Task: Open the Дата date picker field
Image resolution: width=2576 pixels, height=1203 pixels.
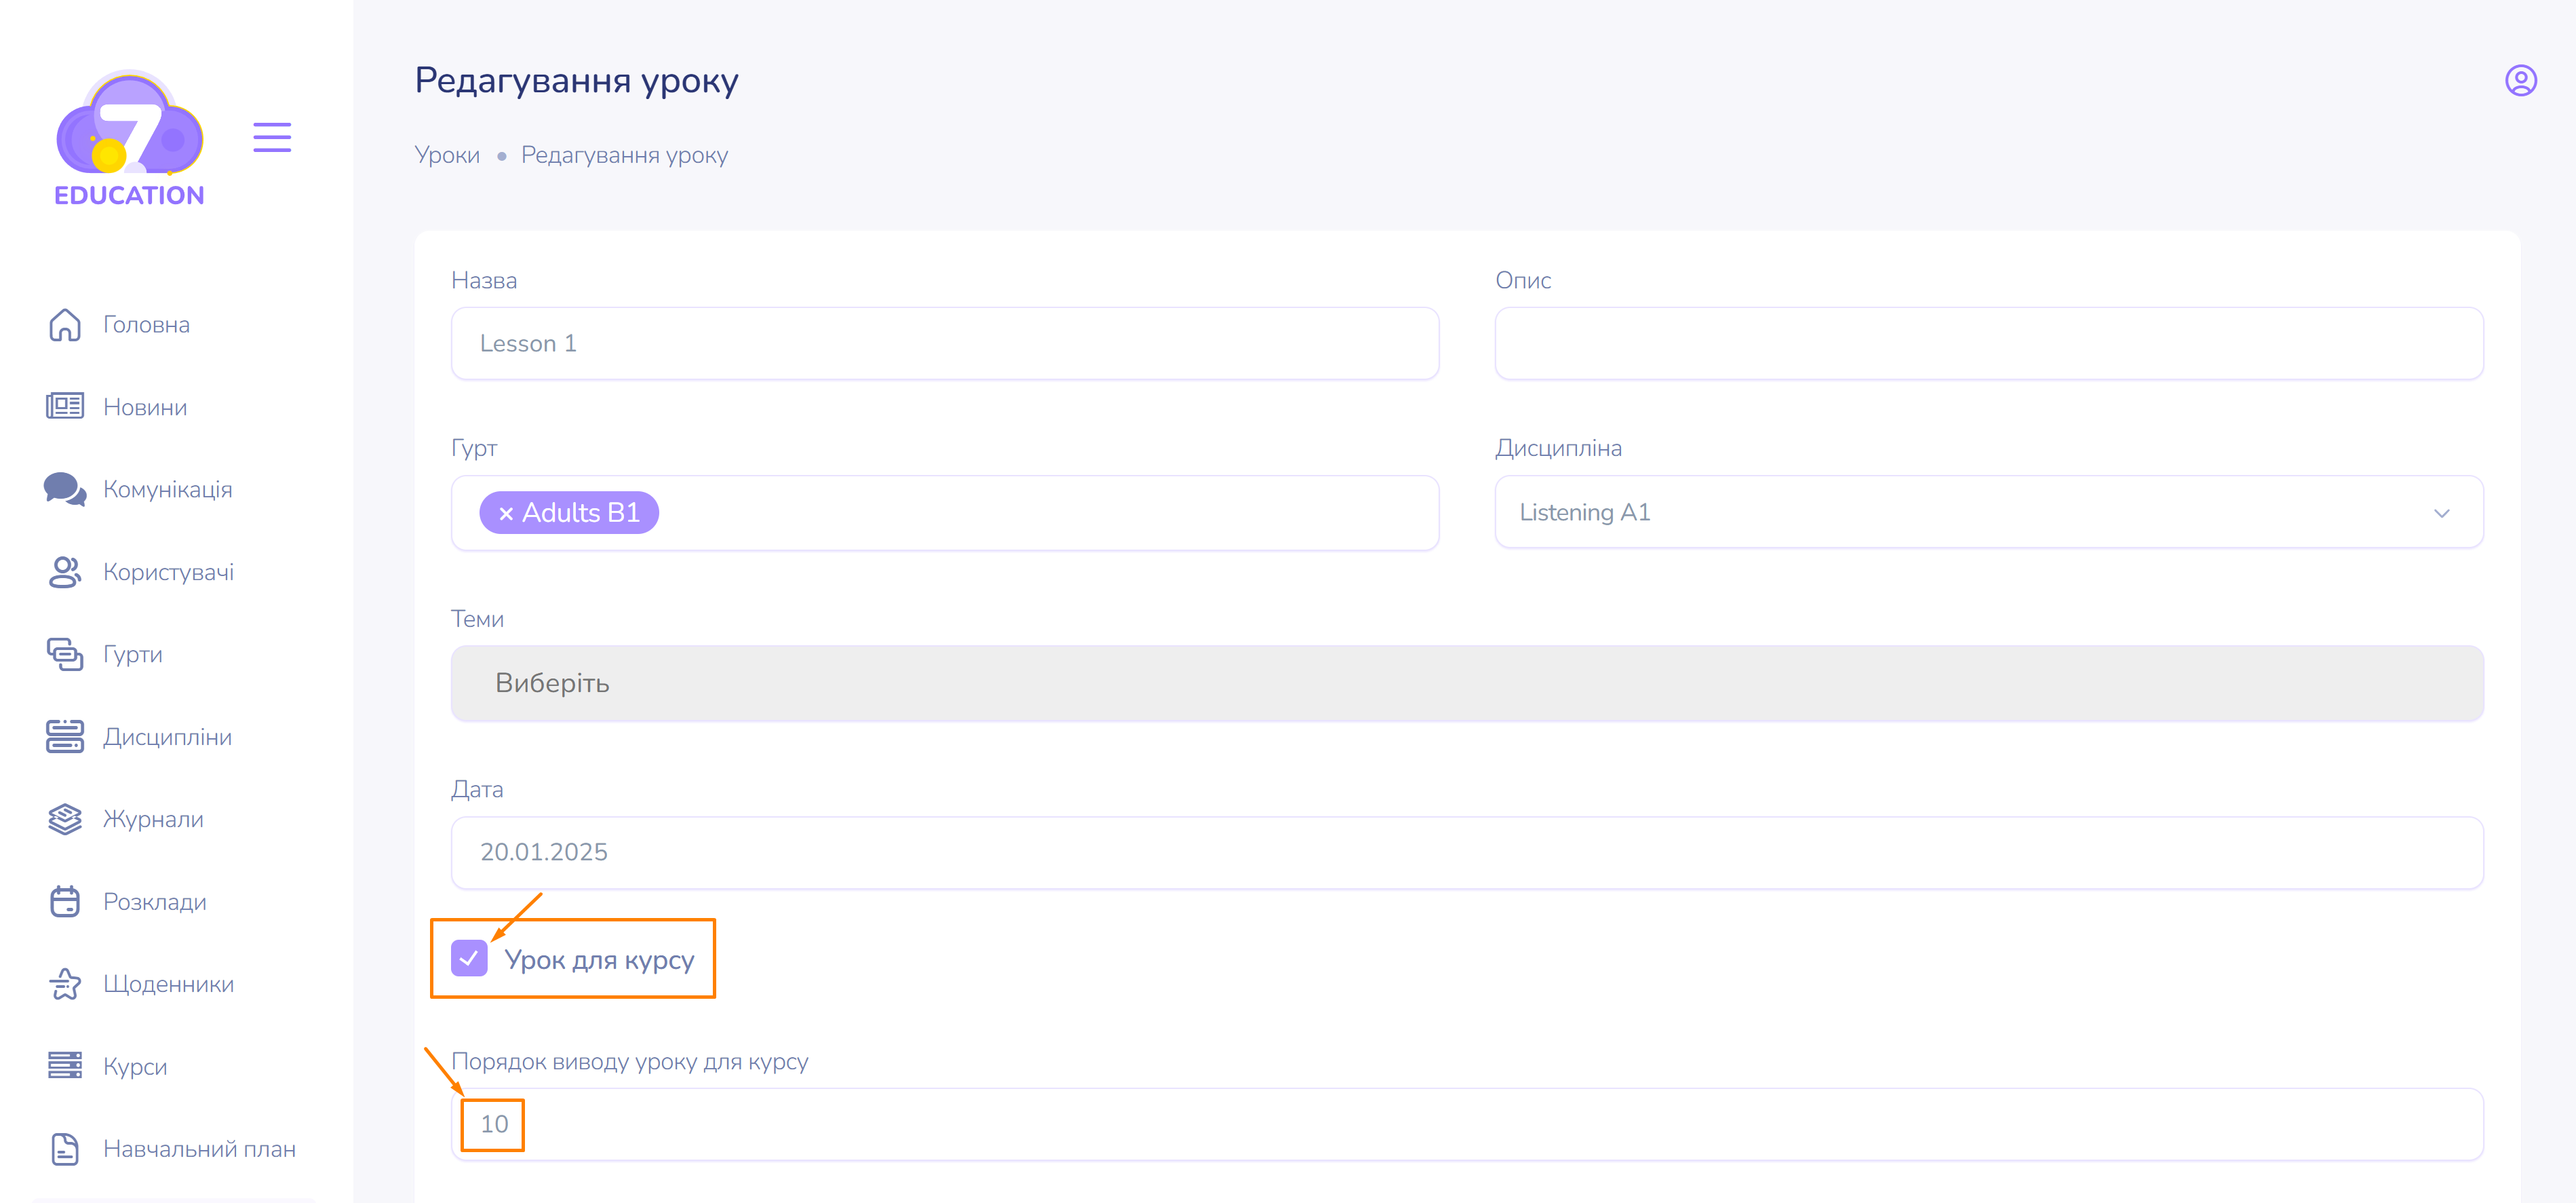Action: point(1466,852)
